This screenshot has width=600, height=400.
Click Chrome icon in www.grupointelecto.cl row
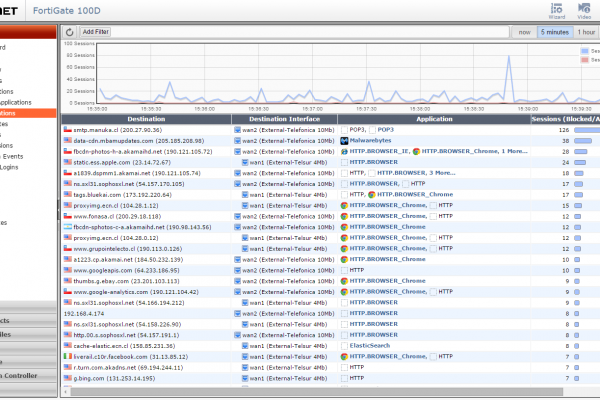click(x=344, y=249)
